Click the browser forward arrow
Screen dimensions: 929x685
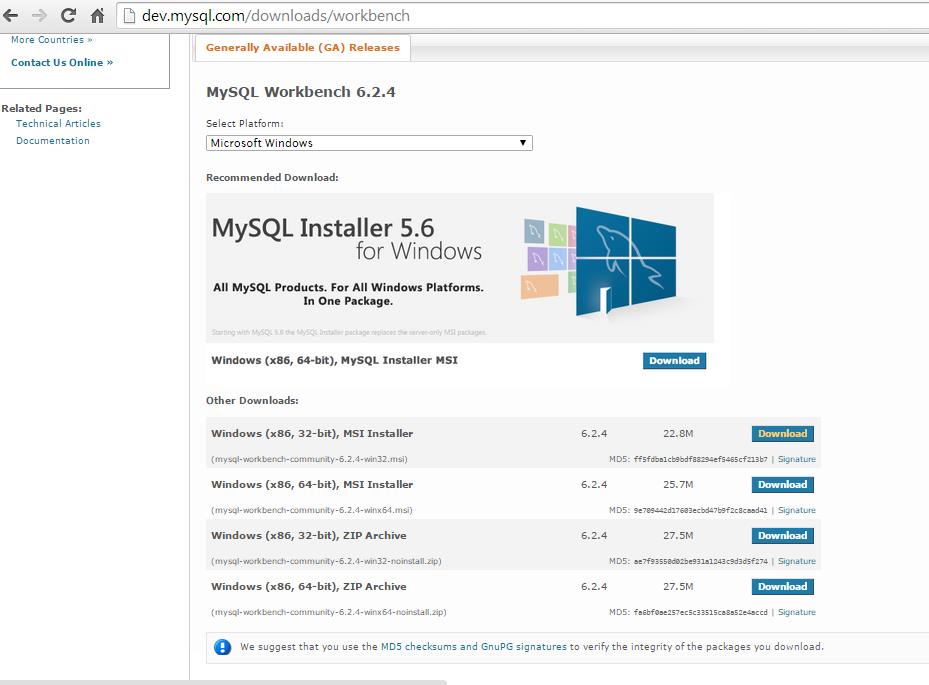[x=39, y=15]
